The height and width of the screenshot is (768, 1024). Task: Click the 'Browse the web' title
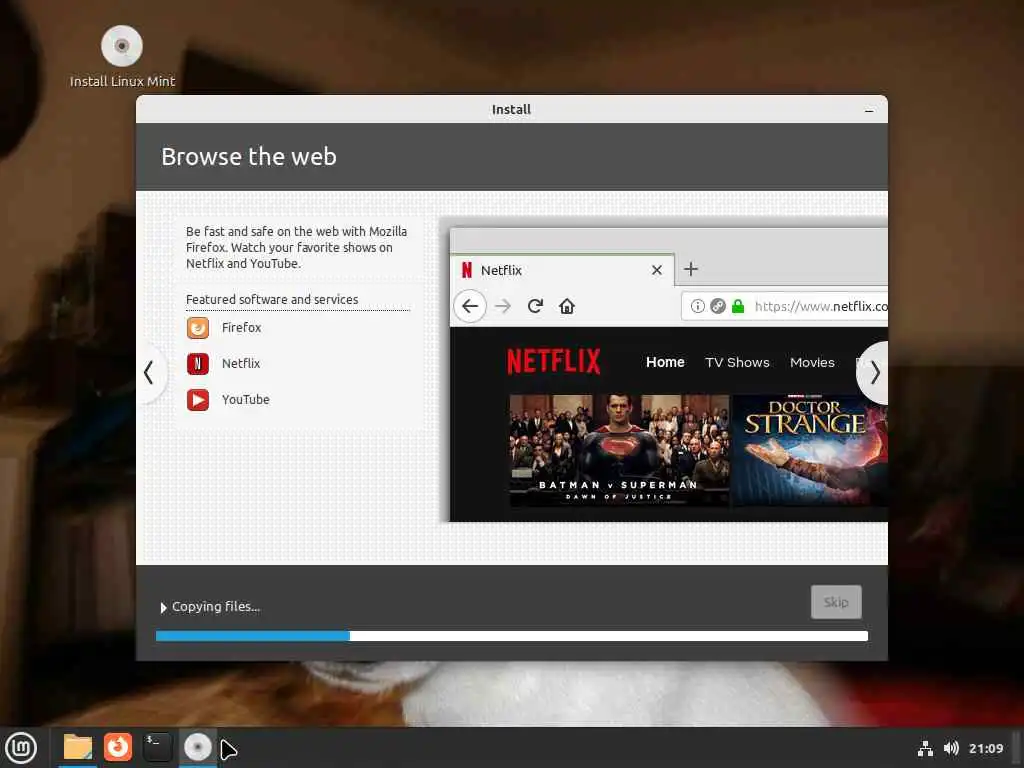[249, 157]
